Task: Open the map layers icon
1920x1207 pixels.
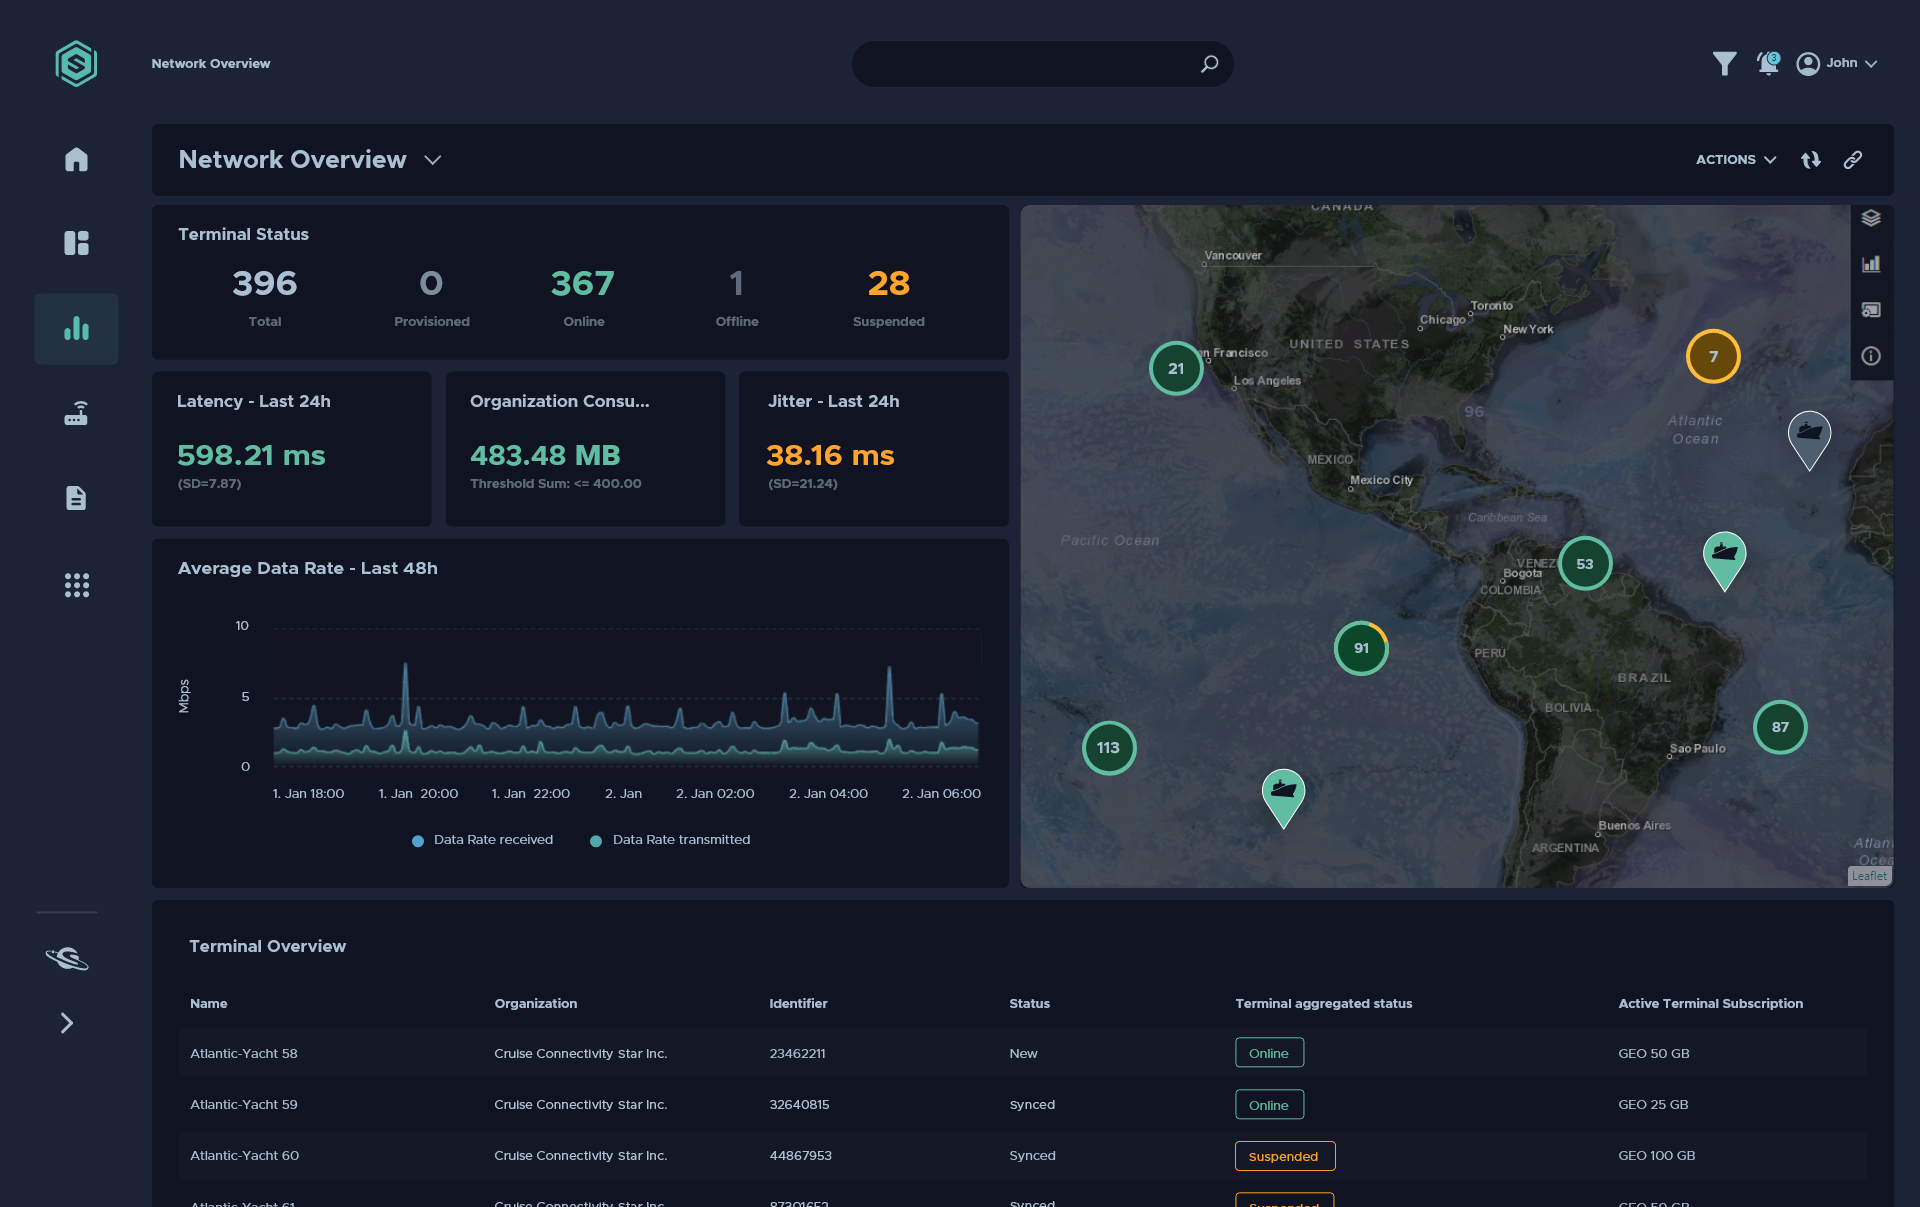Action: [x=1871, y=218]
